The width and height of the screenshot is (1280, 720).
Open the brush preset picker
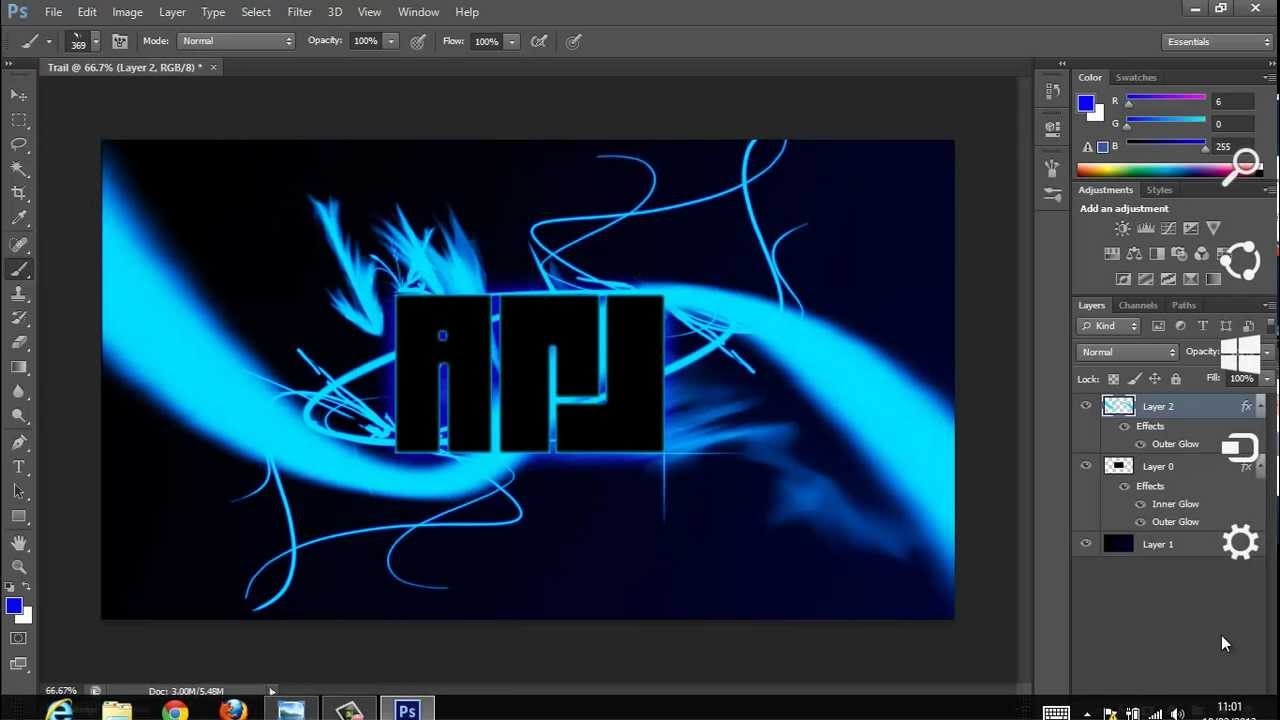pos(82,41)
